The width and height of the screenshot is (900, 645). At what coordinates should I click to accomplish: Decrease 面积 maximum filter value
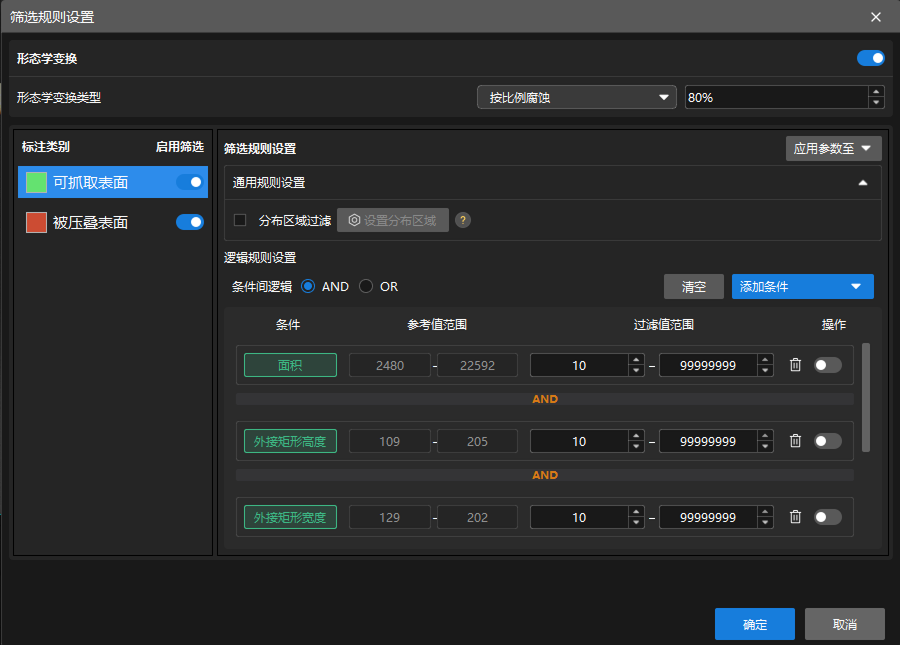point(765,371)
